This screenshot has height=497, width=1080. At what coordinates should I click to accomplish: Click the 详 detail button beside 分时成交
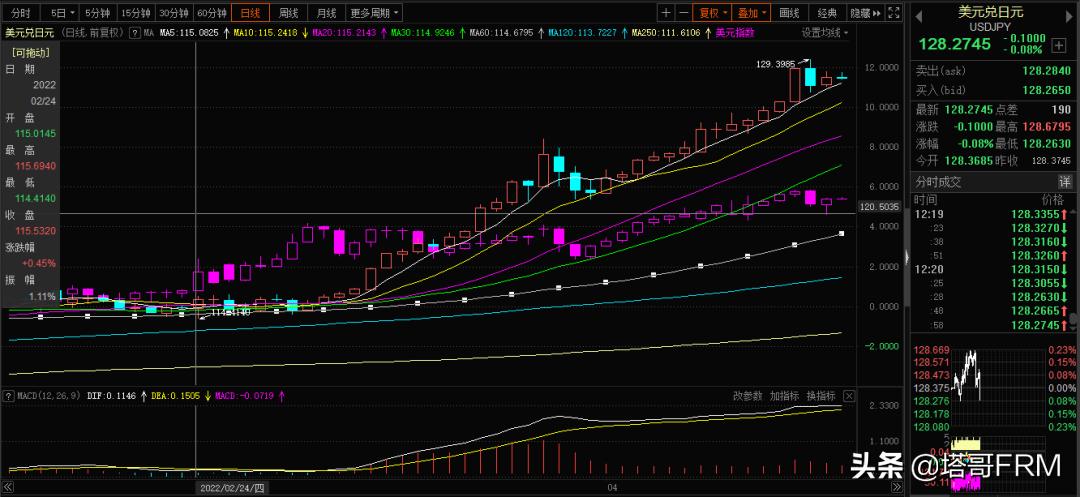pyautogui.click(x=1065, y=182)
